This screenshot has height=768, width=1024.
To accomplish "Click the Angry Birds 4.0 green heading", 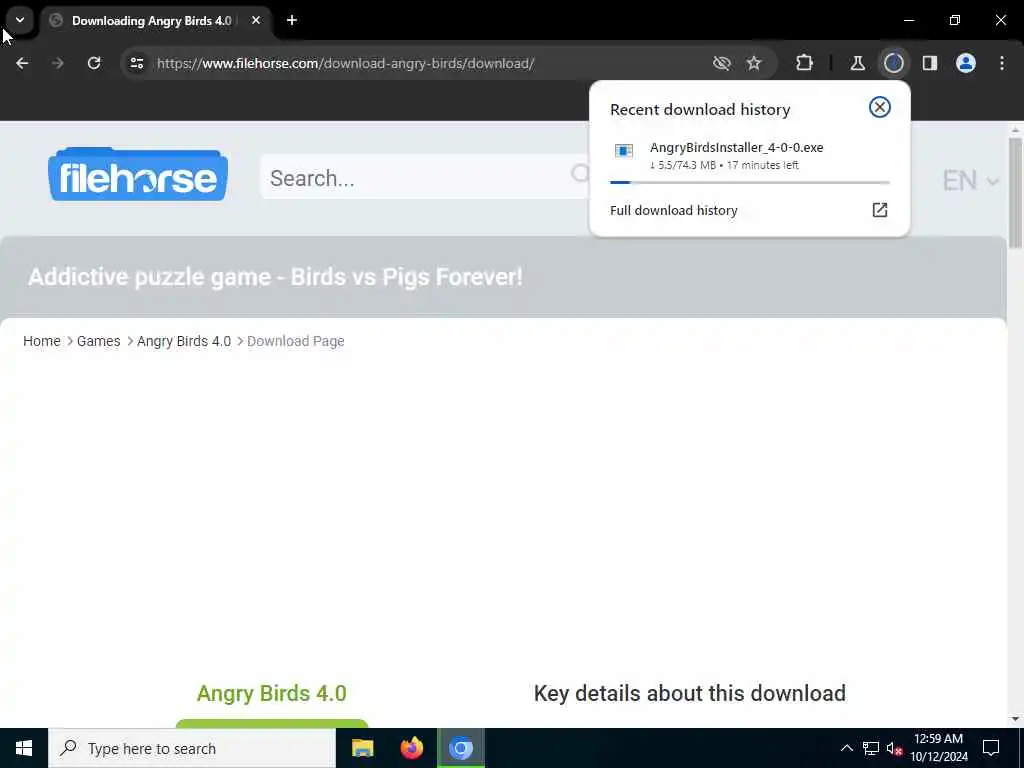I will (272, 693).
